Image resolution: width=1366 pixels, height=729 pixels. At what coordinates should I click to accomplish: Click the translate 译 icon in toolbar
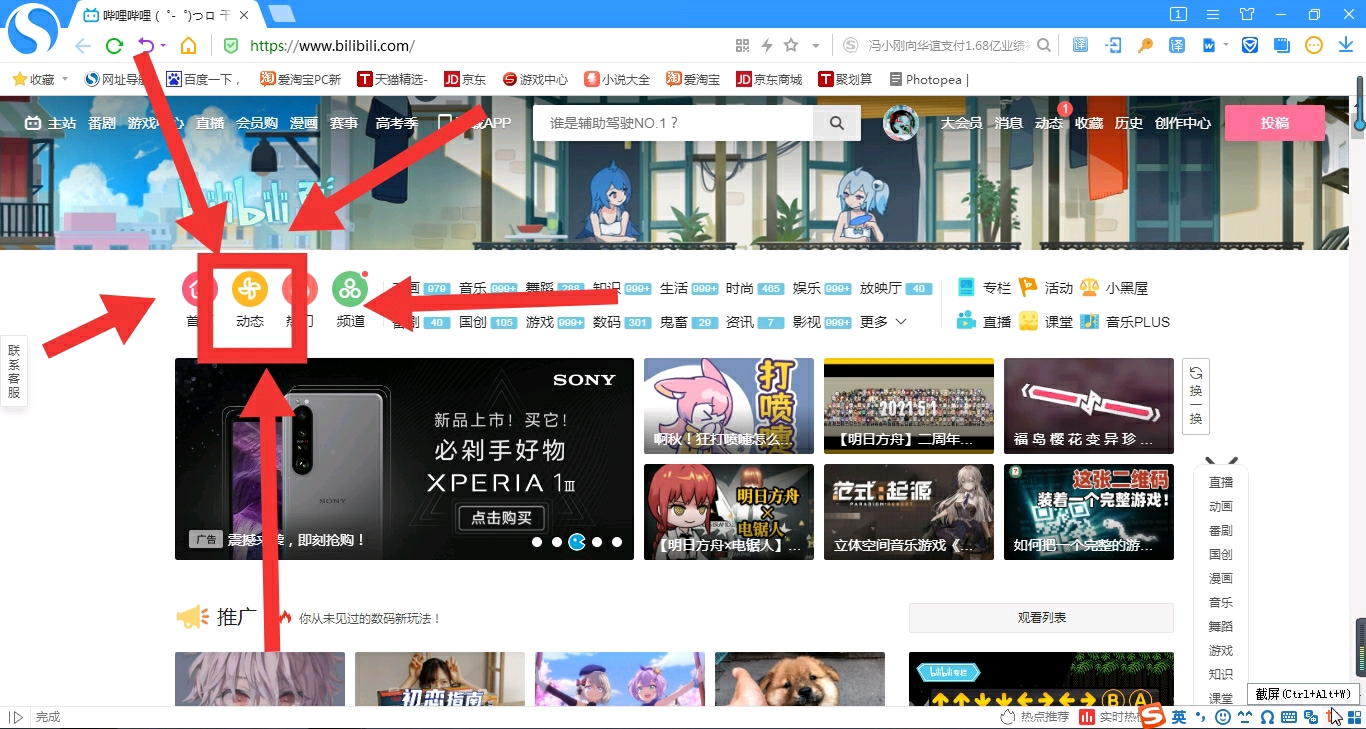coord(1178,46)
